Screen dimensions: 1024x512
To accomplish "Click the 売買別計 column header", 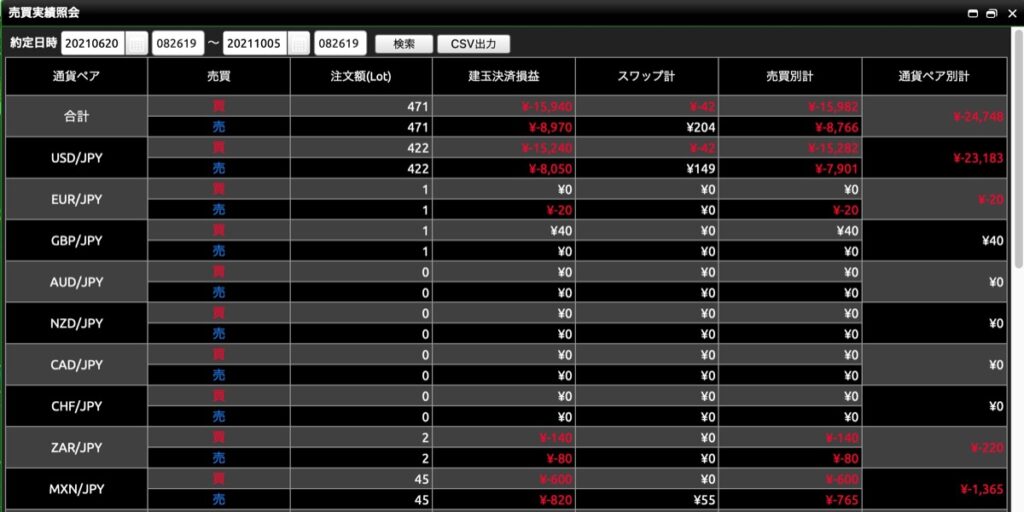I will (790, 76).
